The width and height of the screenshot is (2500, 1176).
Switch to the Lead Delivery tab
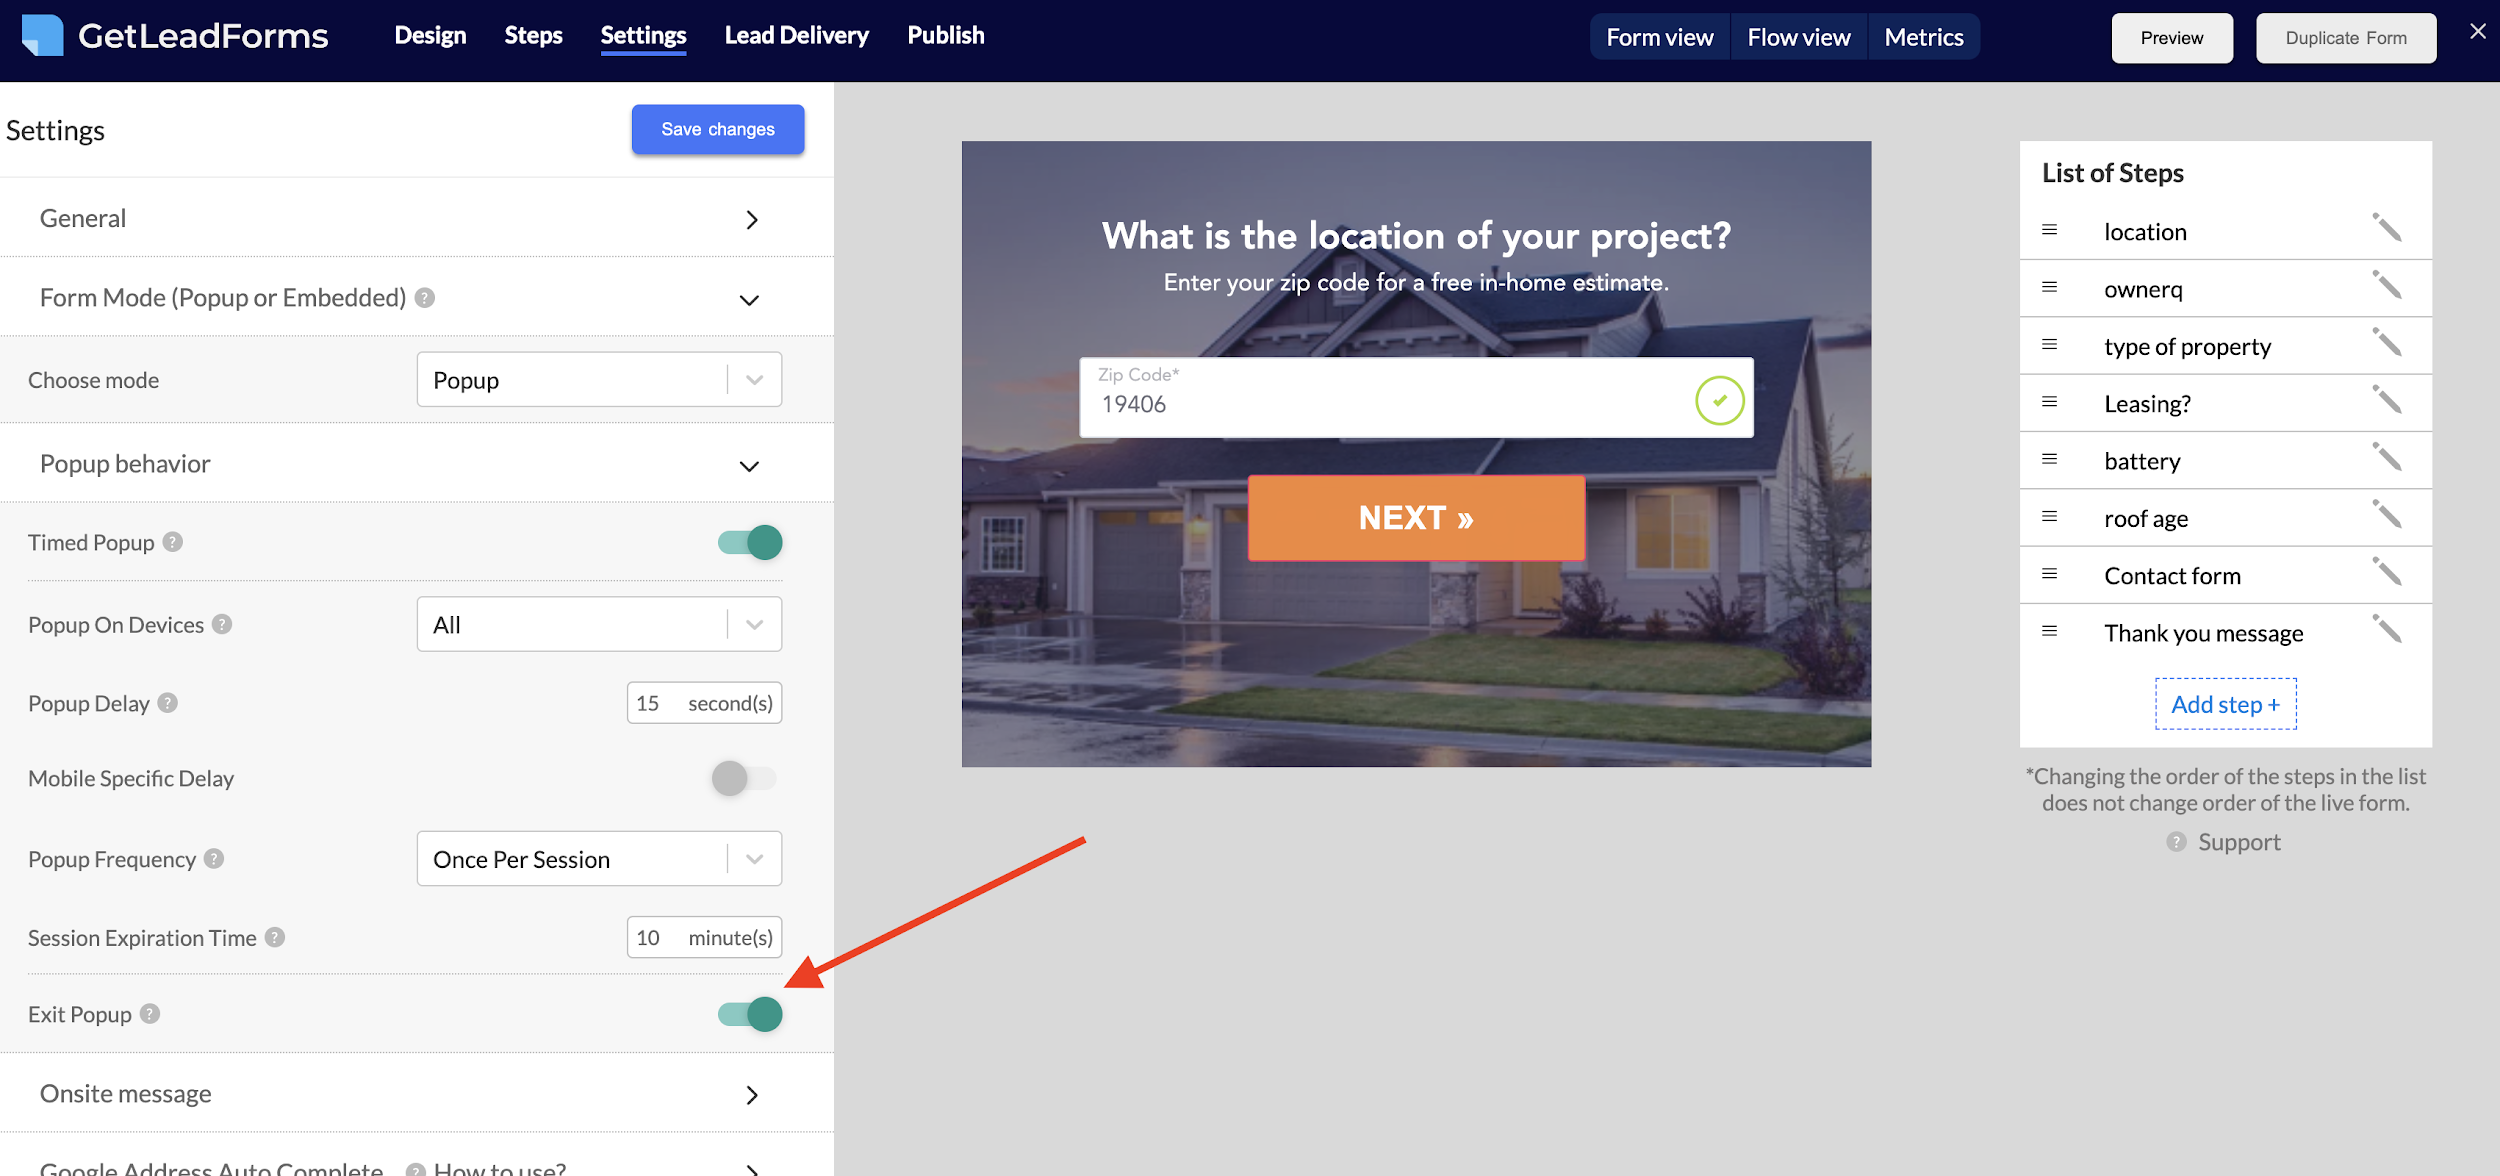pyautogui.click(x=796, y=35)
